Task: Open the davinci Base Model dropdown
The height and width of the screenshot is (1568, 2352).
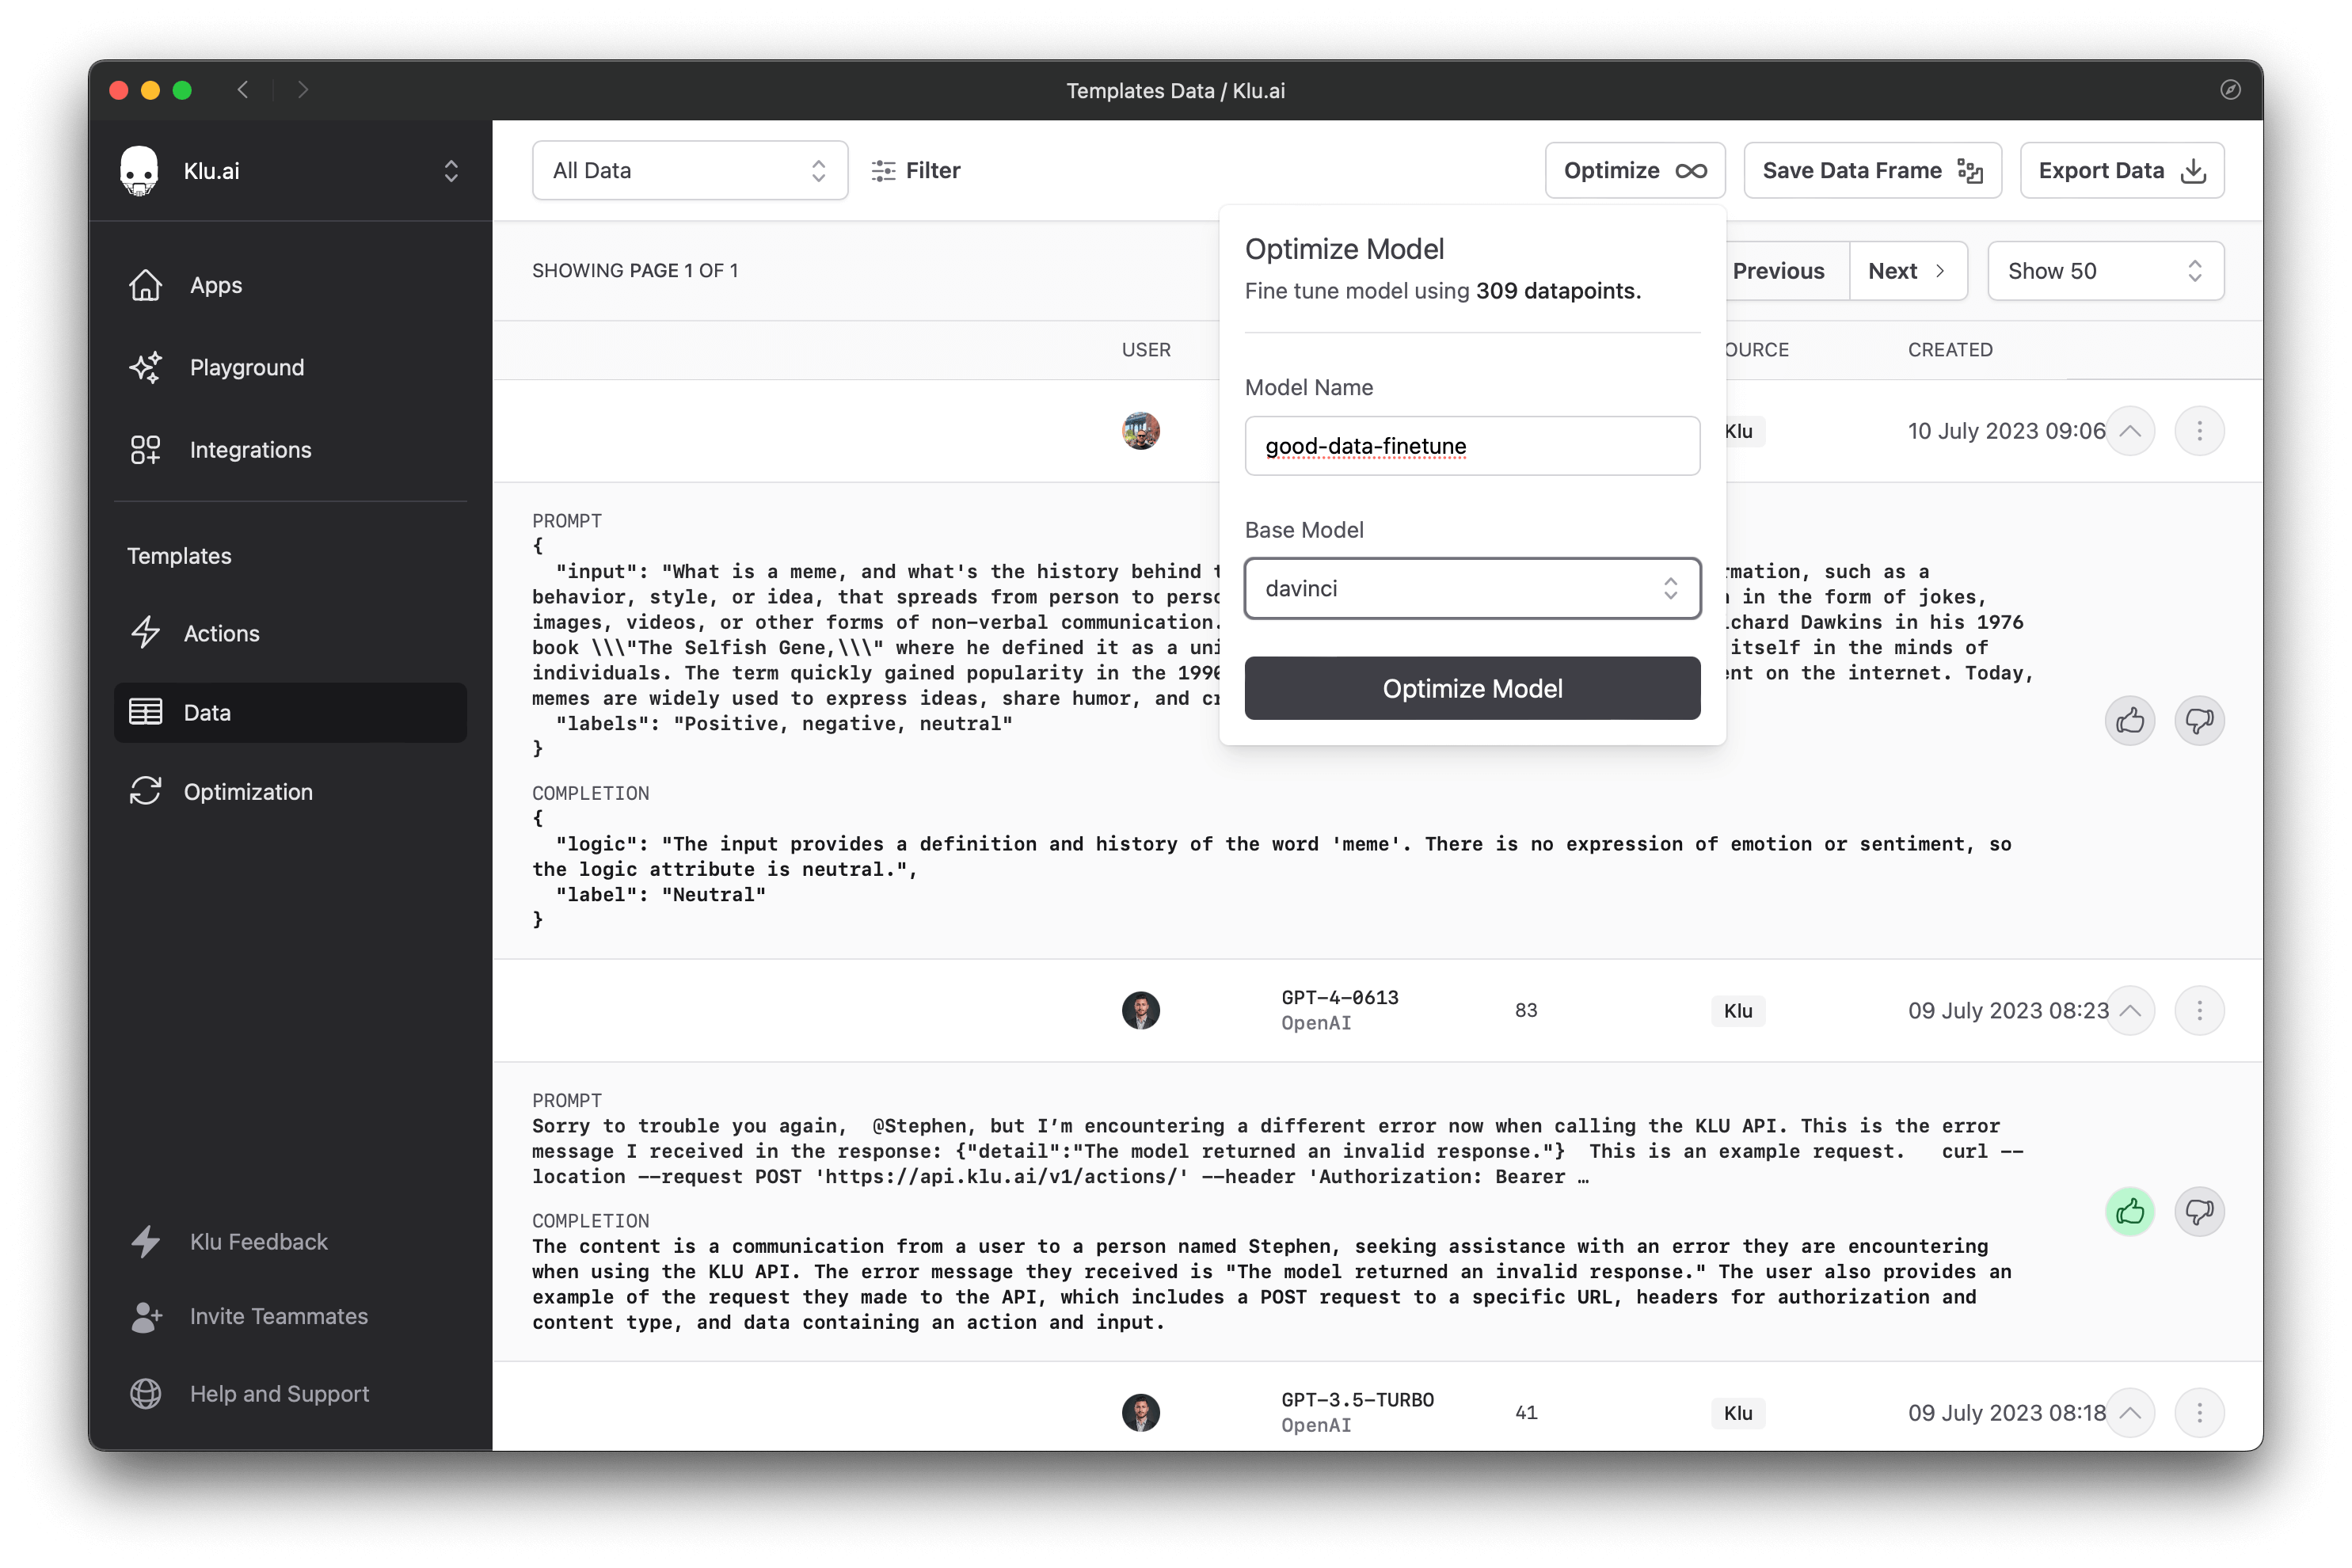Action: pyautogui.click(x=1471, y=588)
